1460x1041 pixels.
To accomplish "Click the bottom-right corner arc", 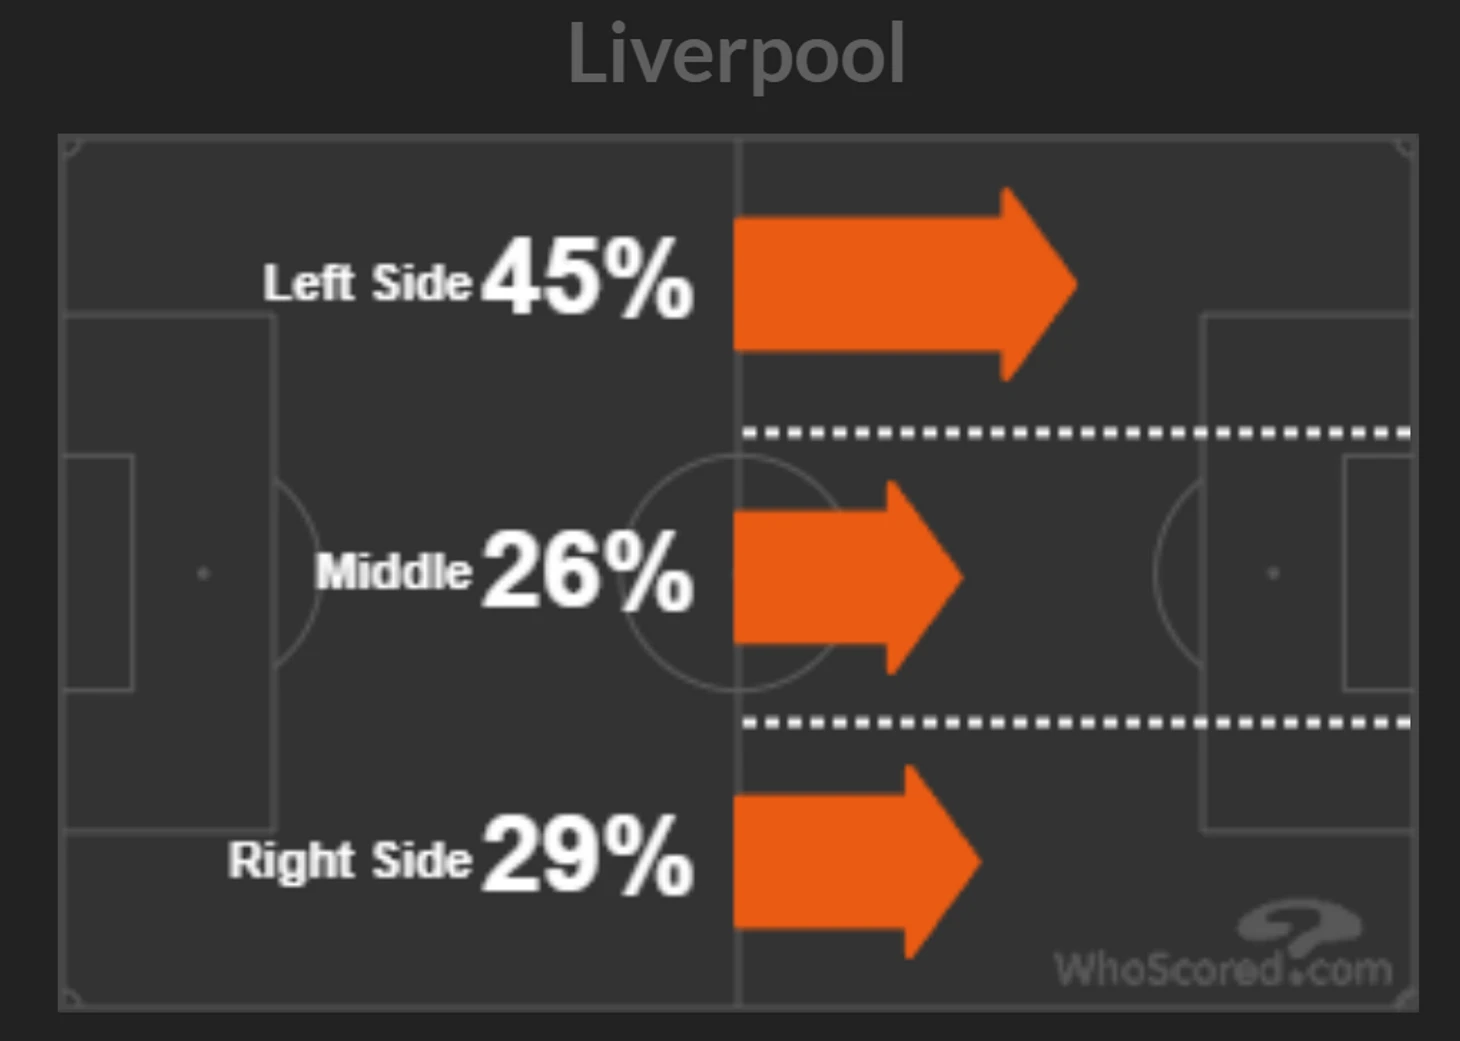I will (x=1405, y=998).
